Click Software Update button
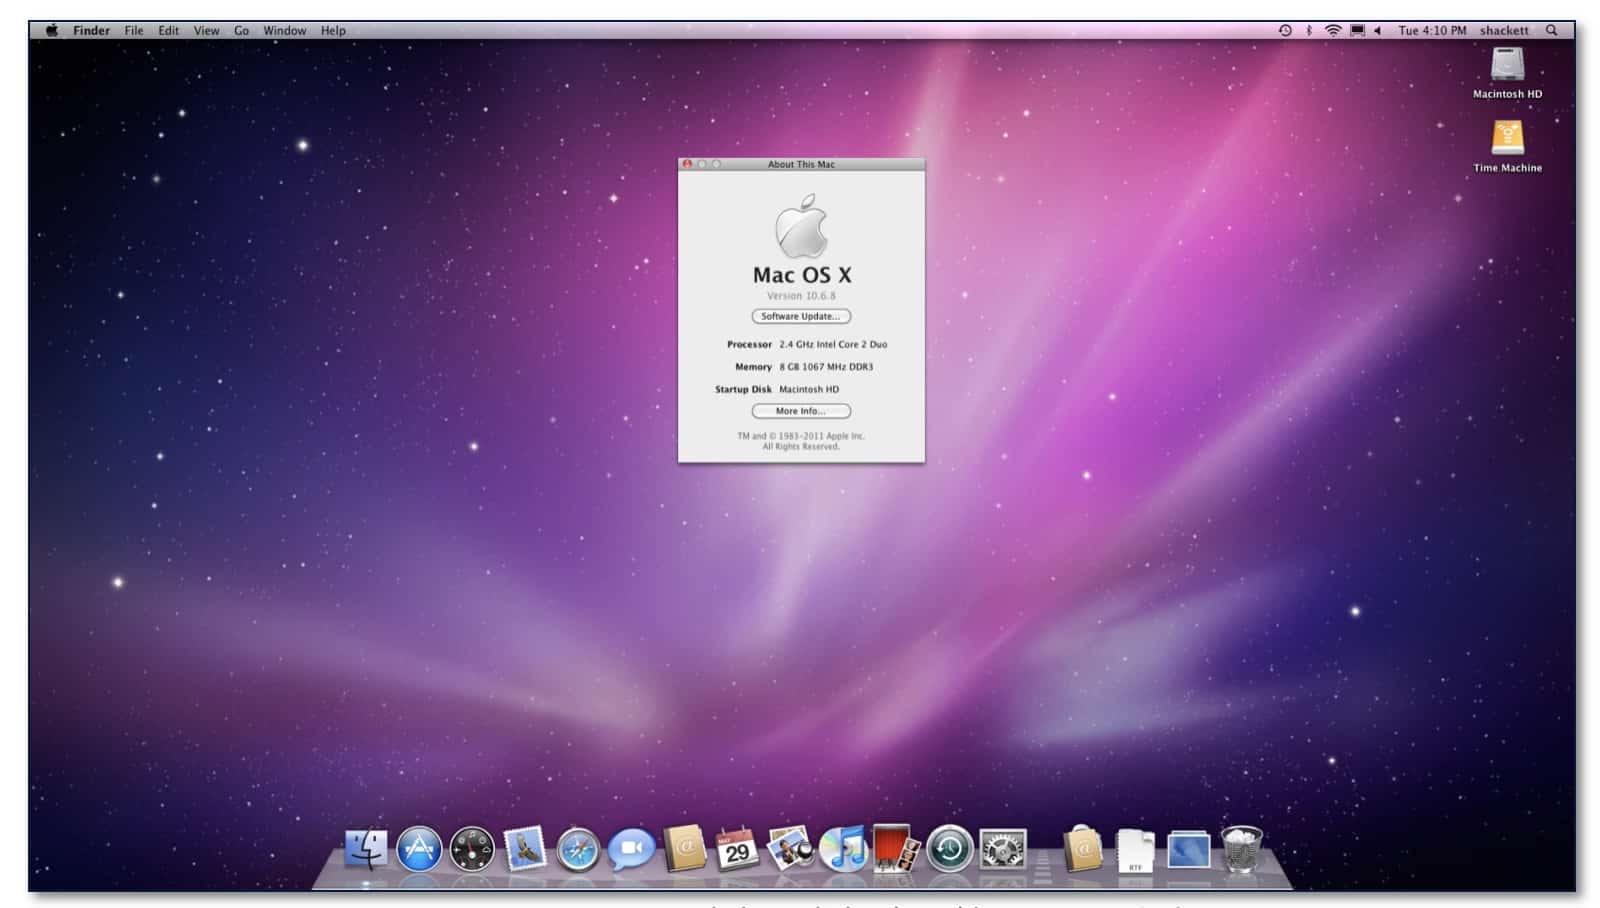Image resolution: width=1600 pixels, height=908 pixels. pos(801,316)
